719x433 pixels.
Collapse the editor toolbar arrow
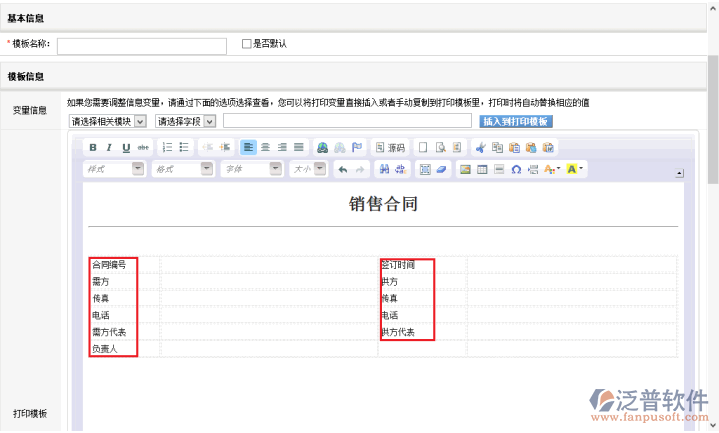679,173
